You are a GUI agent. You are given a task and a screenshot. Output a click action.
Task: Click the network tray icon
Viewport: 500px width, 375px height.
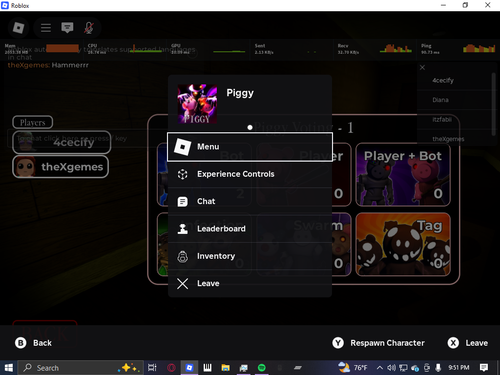point(403,368)
